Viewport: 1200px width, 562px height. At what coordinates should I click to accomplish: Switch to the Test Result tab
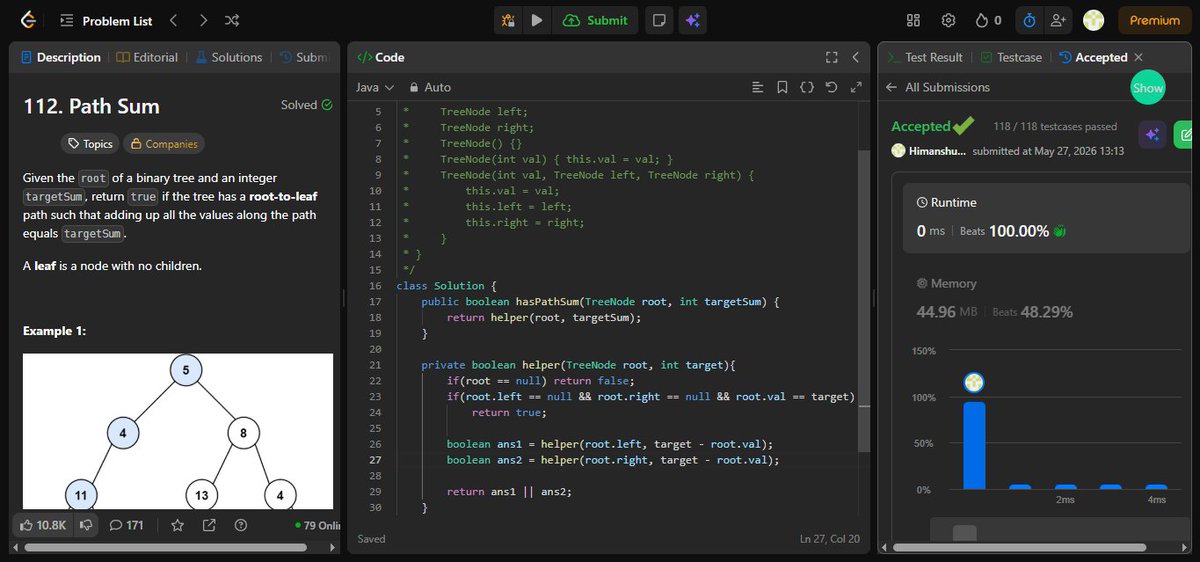pyautogui.click(x=925, y=57)
